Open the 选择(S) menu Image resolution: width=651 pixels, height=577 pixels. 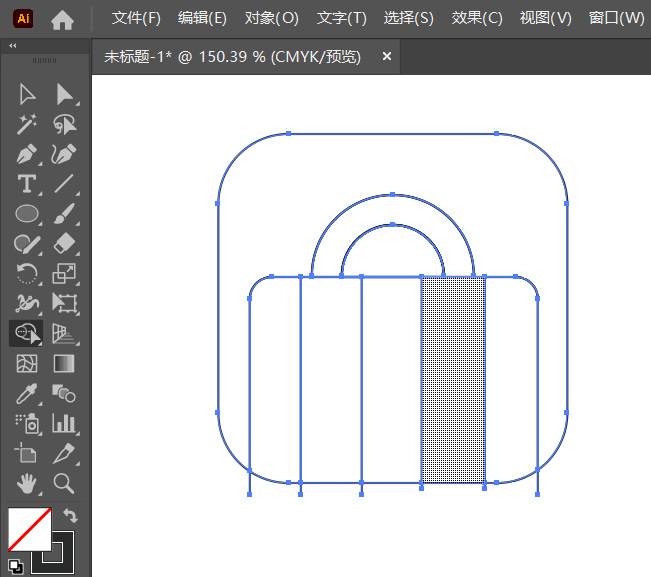[409, 18]
